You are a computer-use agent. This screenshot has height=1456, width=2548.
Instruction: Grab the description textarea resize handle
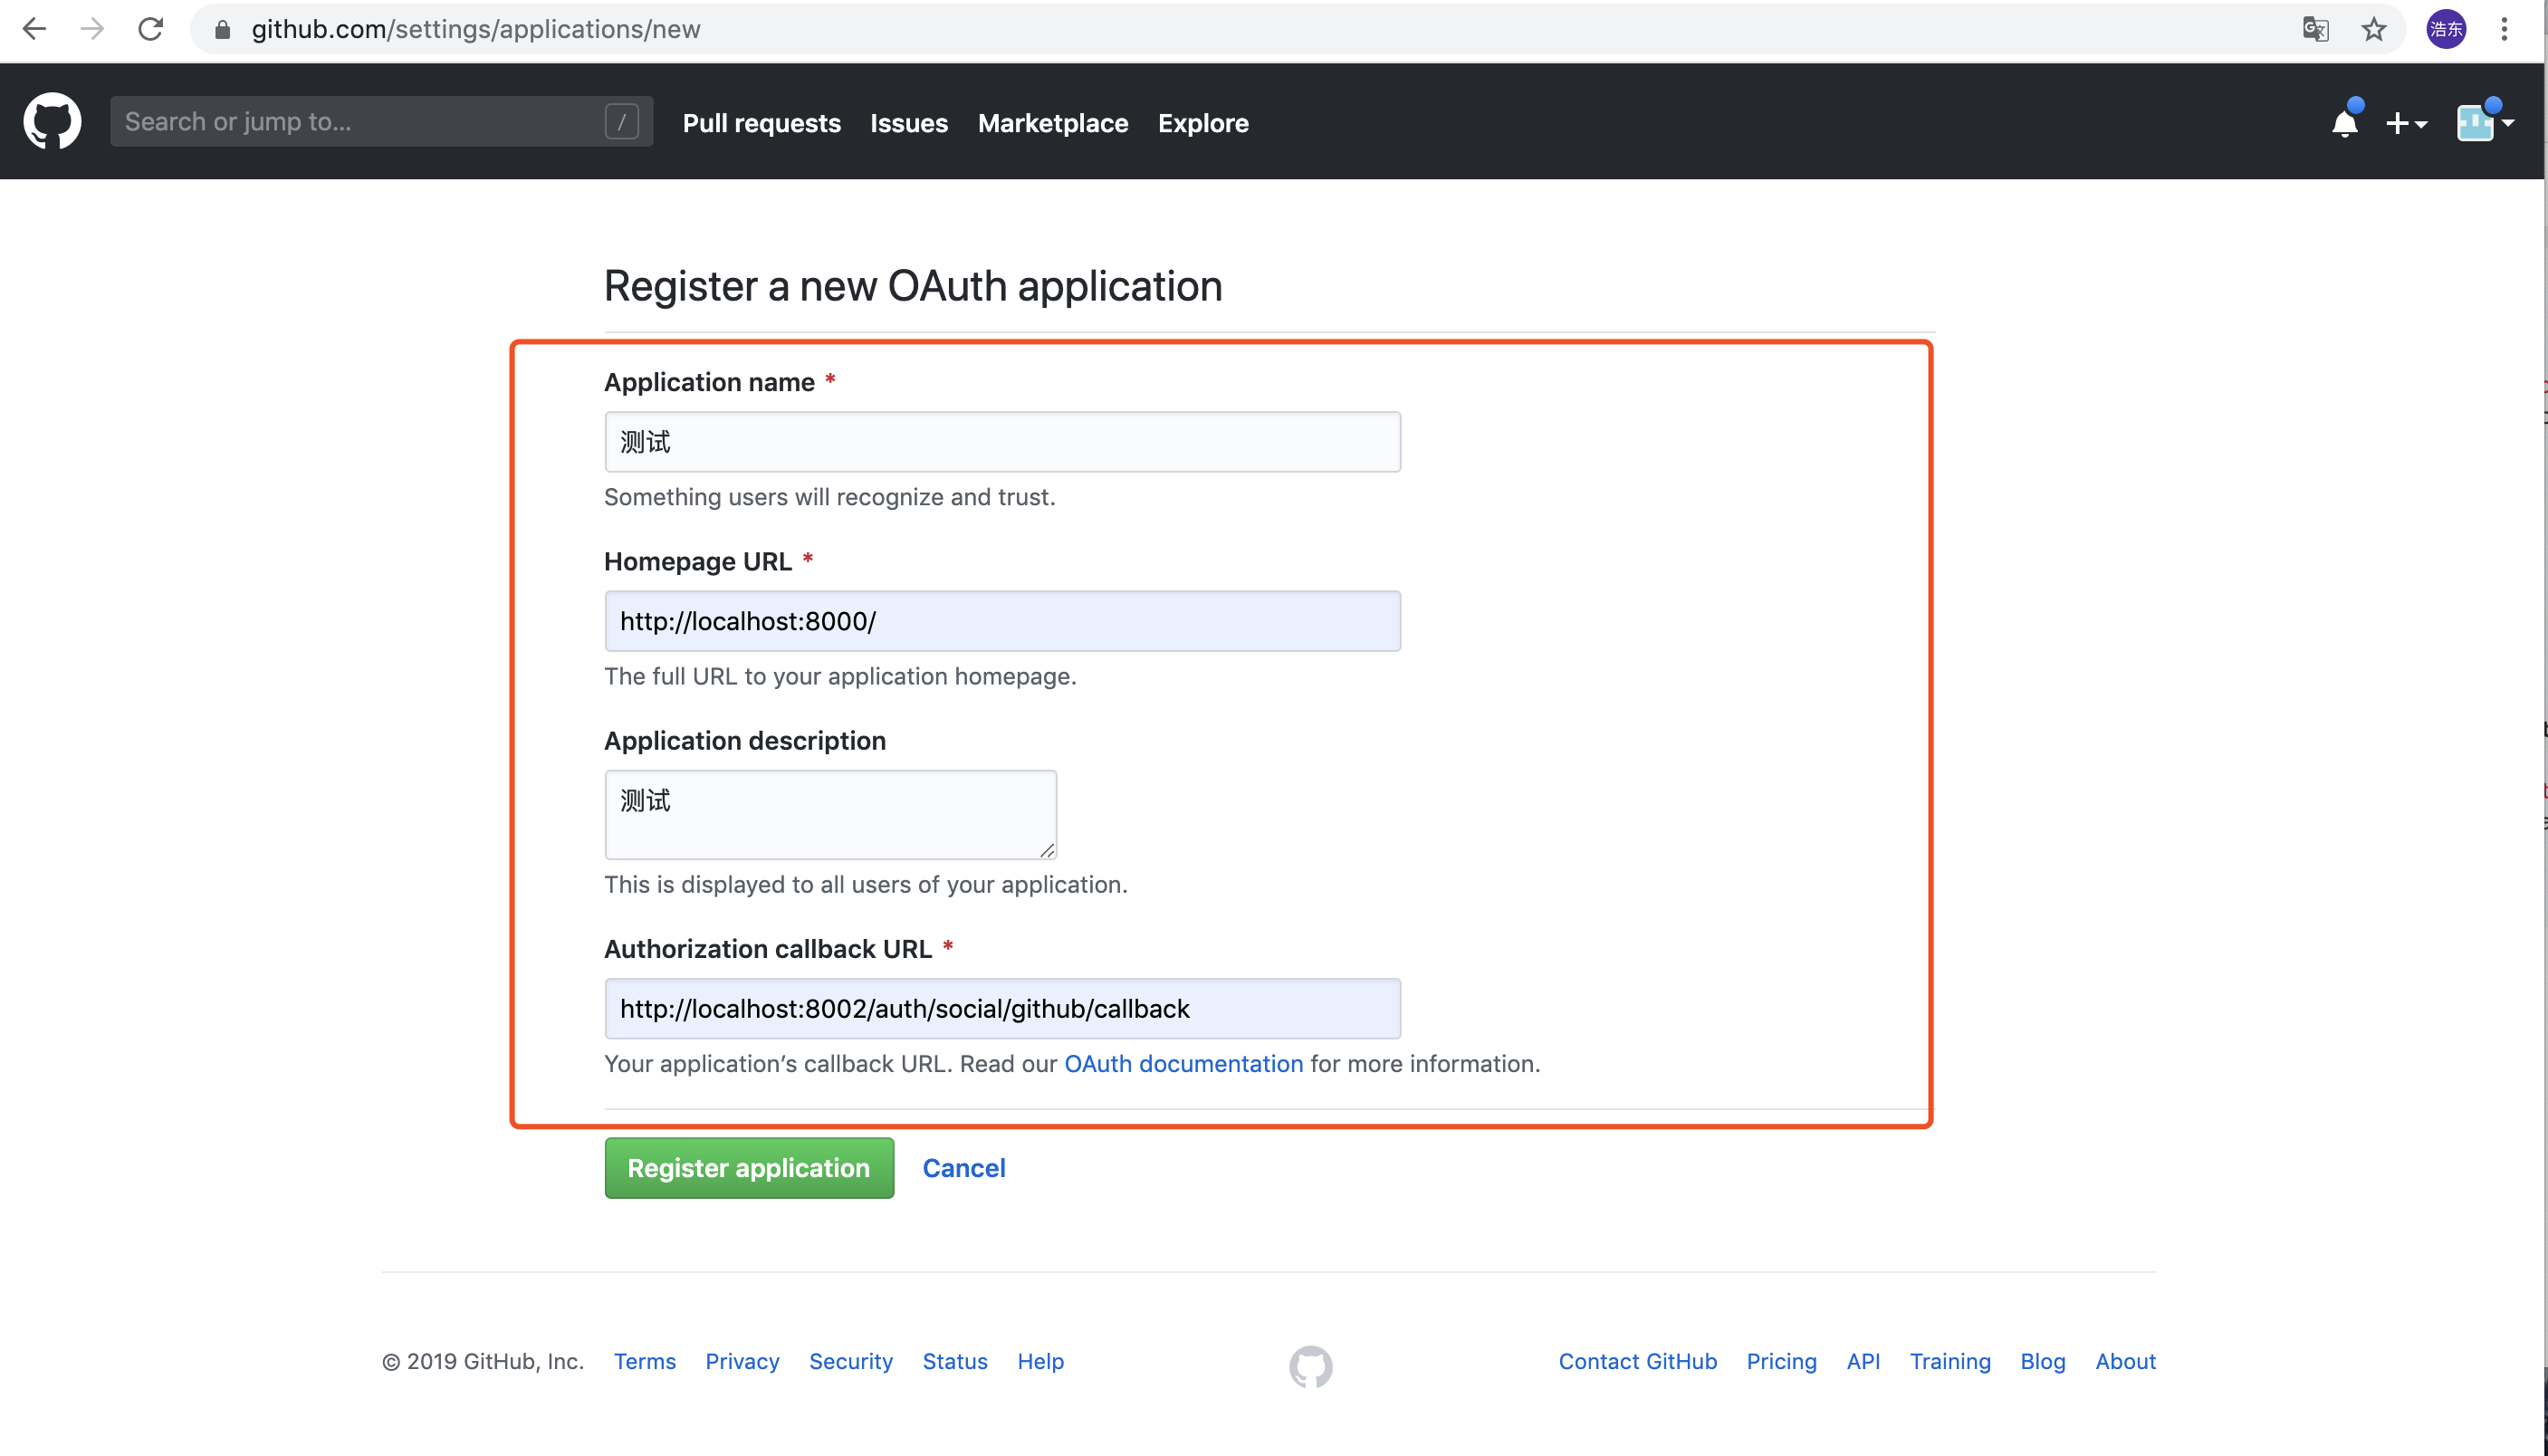point(1047,850)
